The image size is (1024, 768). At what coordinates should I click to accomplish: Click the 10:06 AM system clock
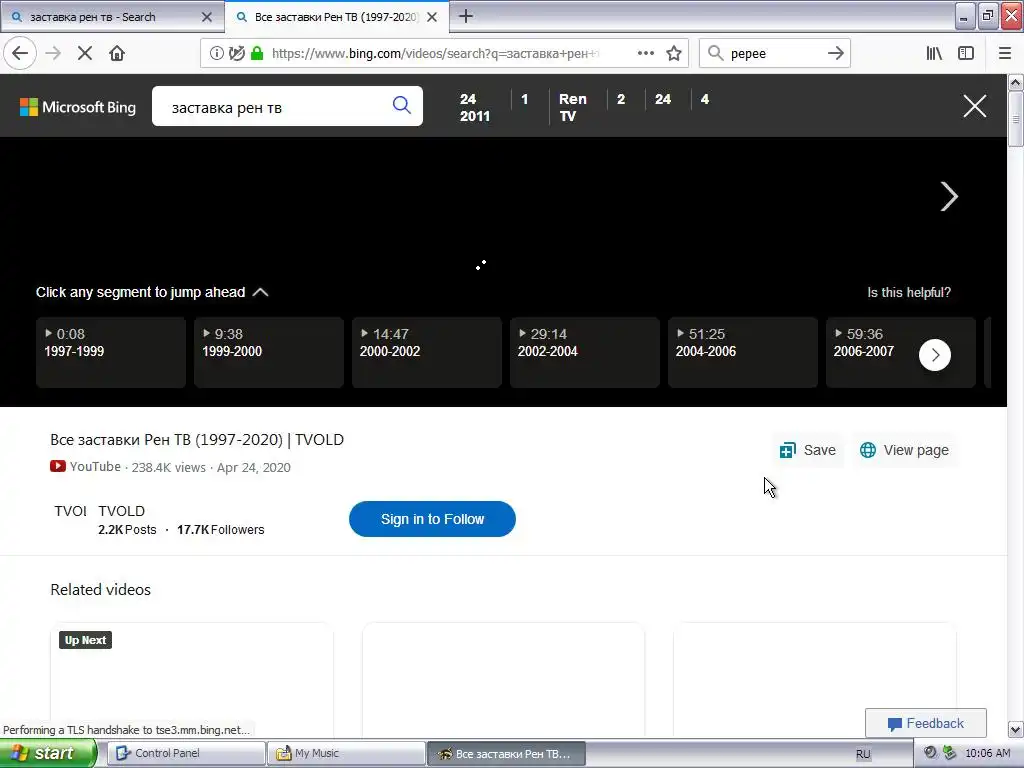(987, 754)
